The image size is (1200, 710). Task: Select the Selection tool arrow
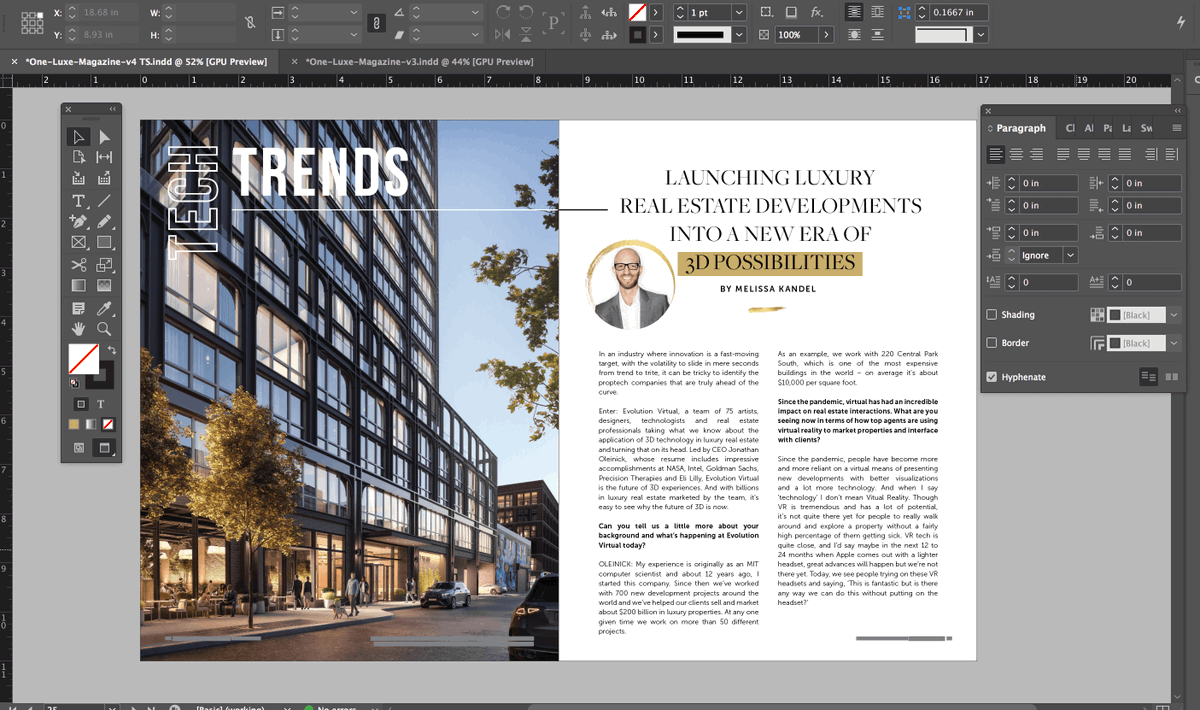[x=79, y=137]
